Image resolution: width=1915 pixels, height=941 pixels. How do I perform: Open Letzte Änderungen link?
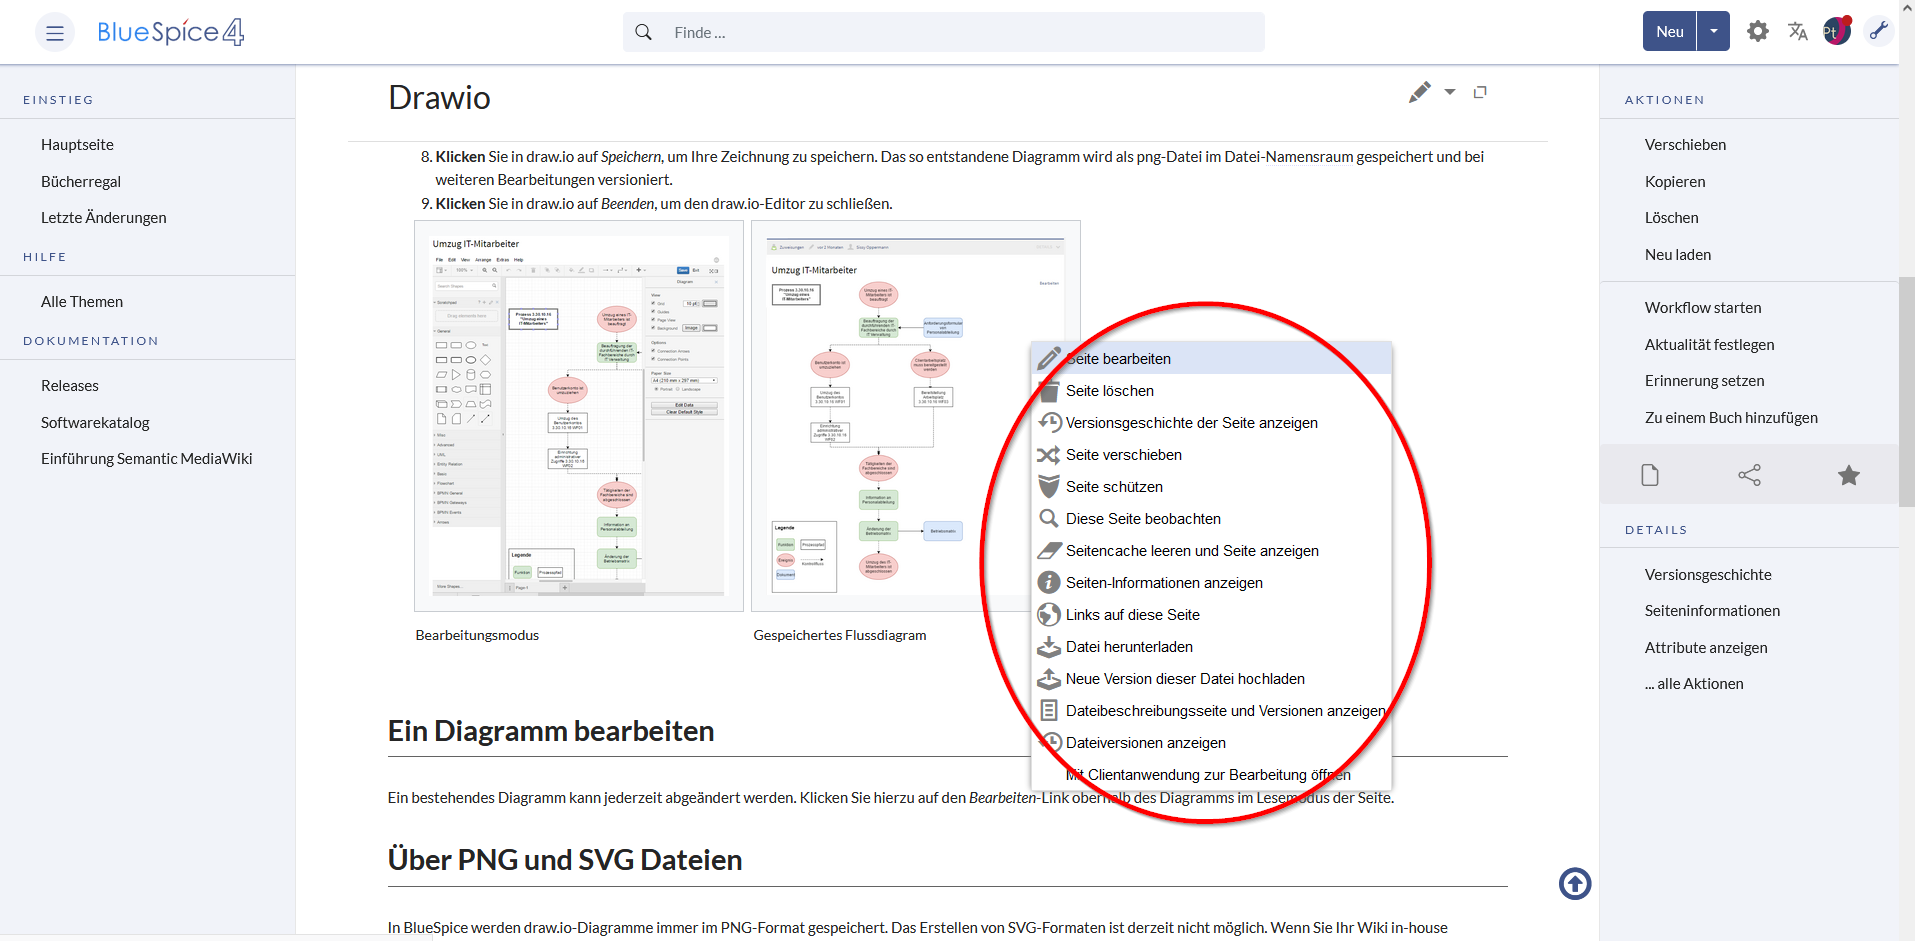pyautogui.click(x=104, y=218)
